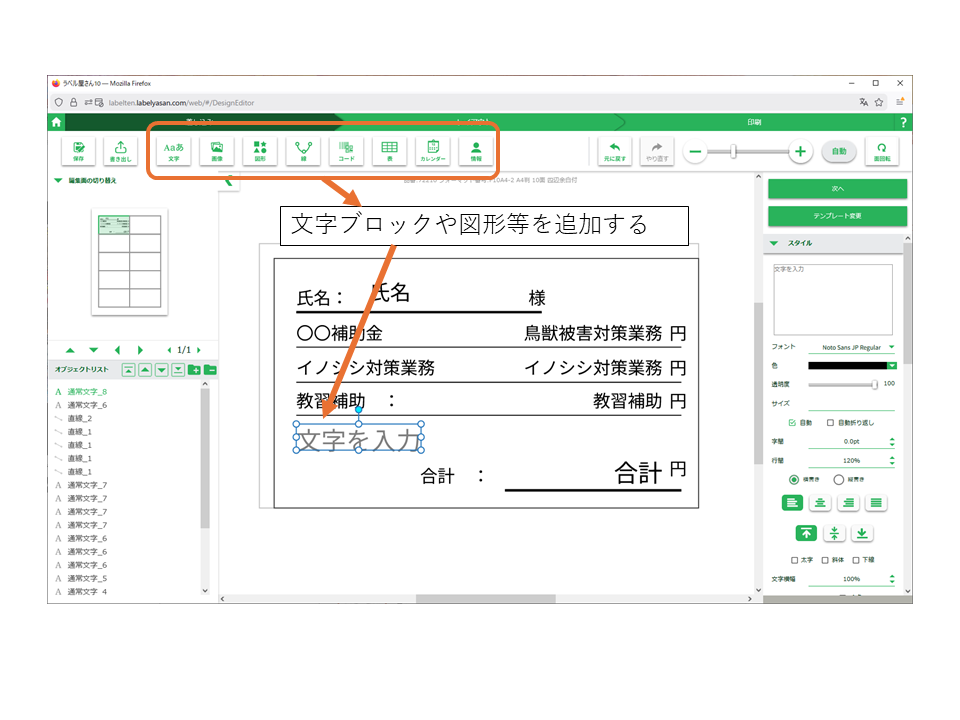
Task: Click the カレンダー (calendar) tool icon
Action: click(433, 151)
